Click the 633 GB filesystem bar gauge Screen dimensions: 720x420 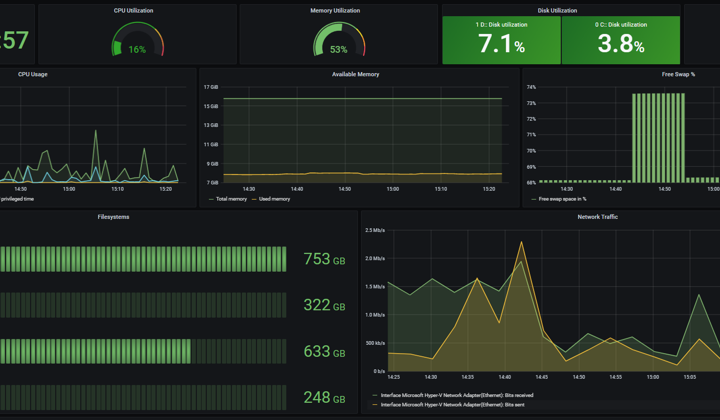click(x=143, y=351)
